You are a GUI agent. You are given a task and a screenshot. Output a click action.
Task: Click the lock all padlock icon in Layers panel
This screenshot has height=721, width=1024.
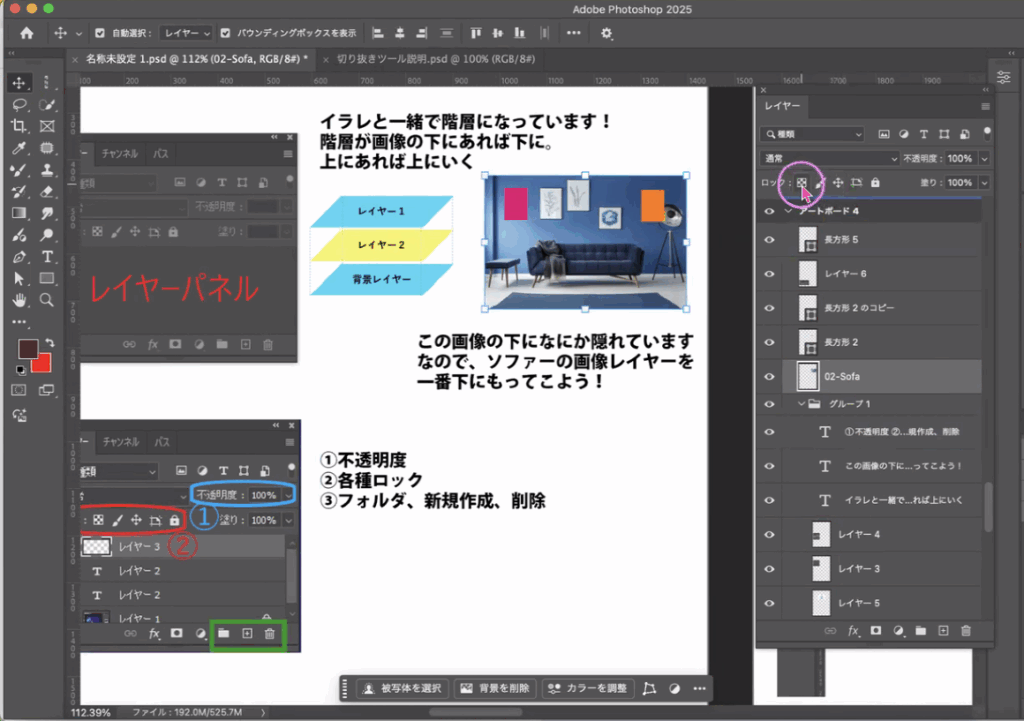[875, 183]
